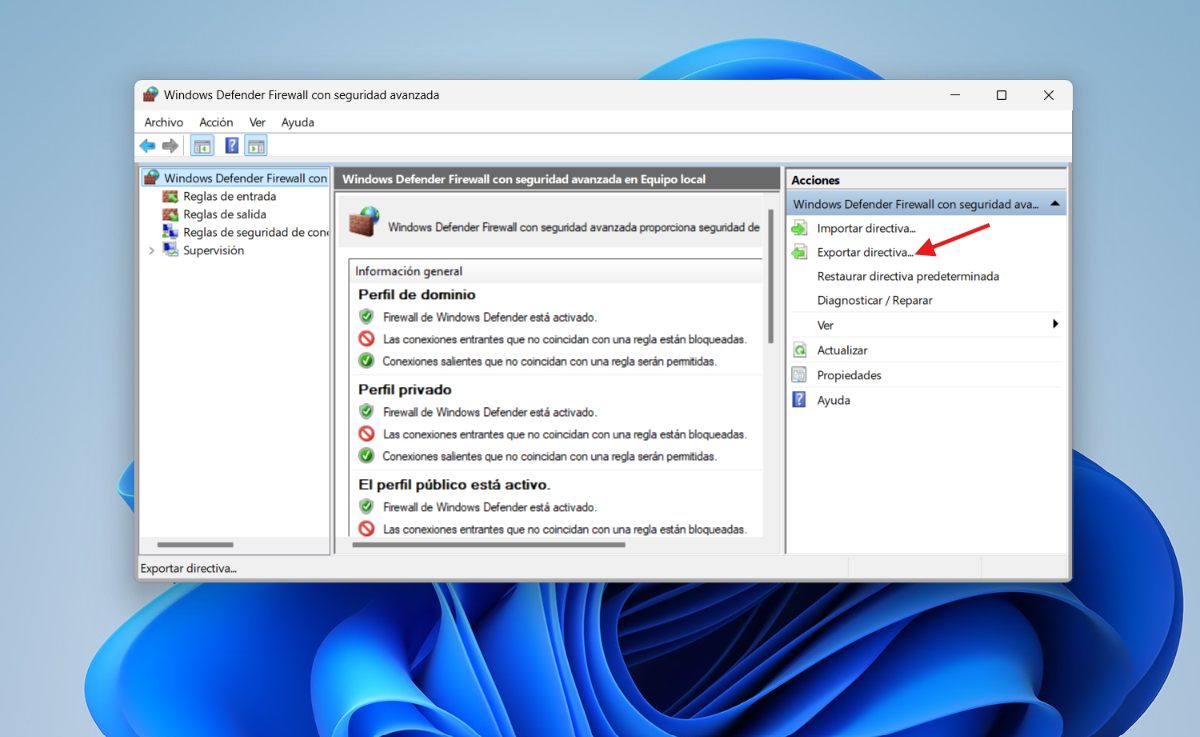
Task: Click red blocked icon under perfil público
Action: [366, 529]
